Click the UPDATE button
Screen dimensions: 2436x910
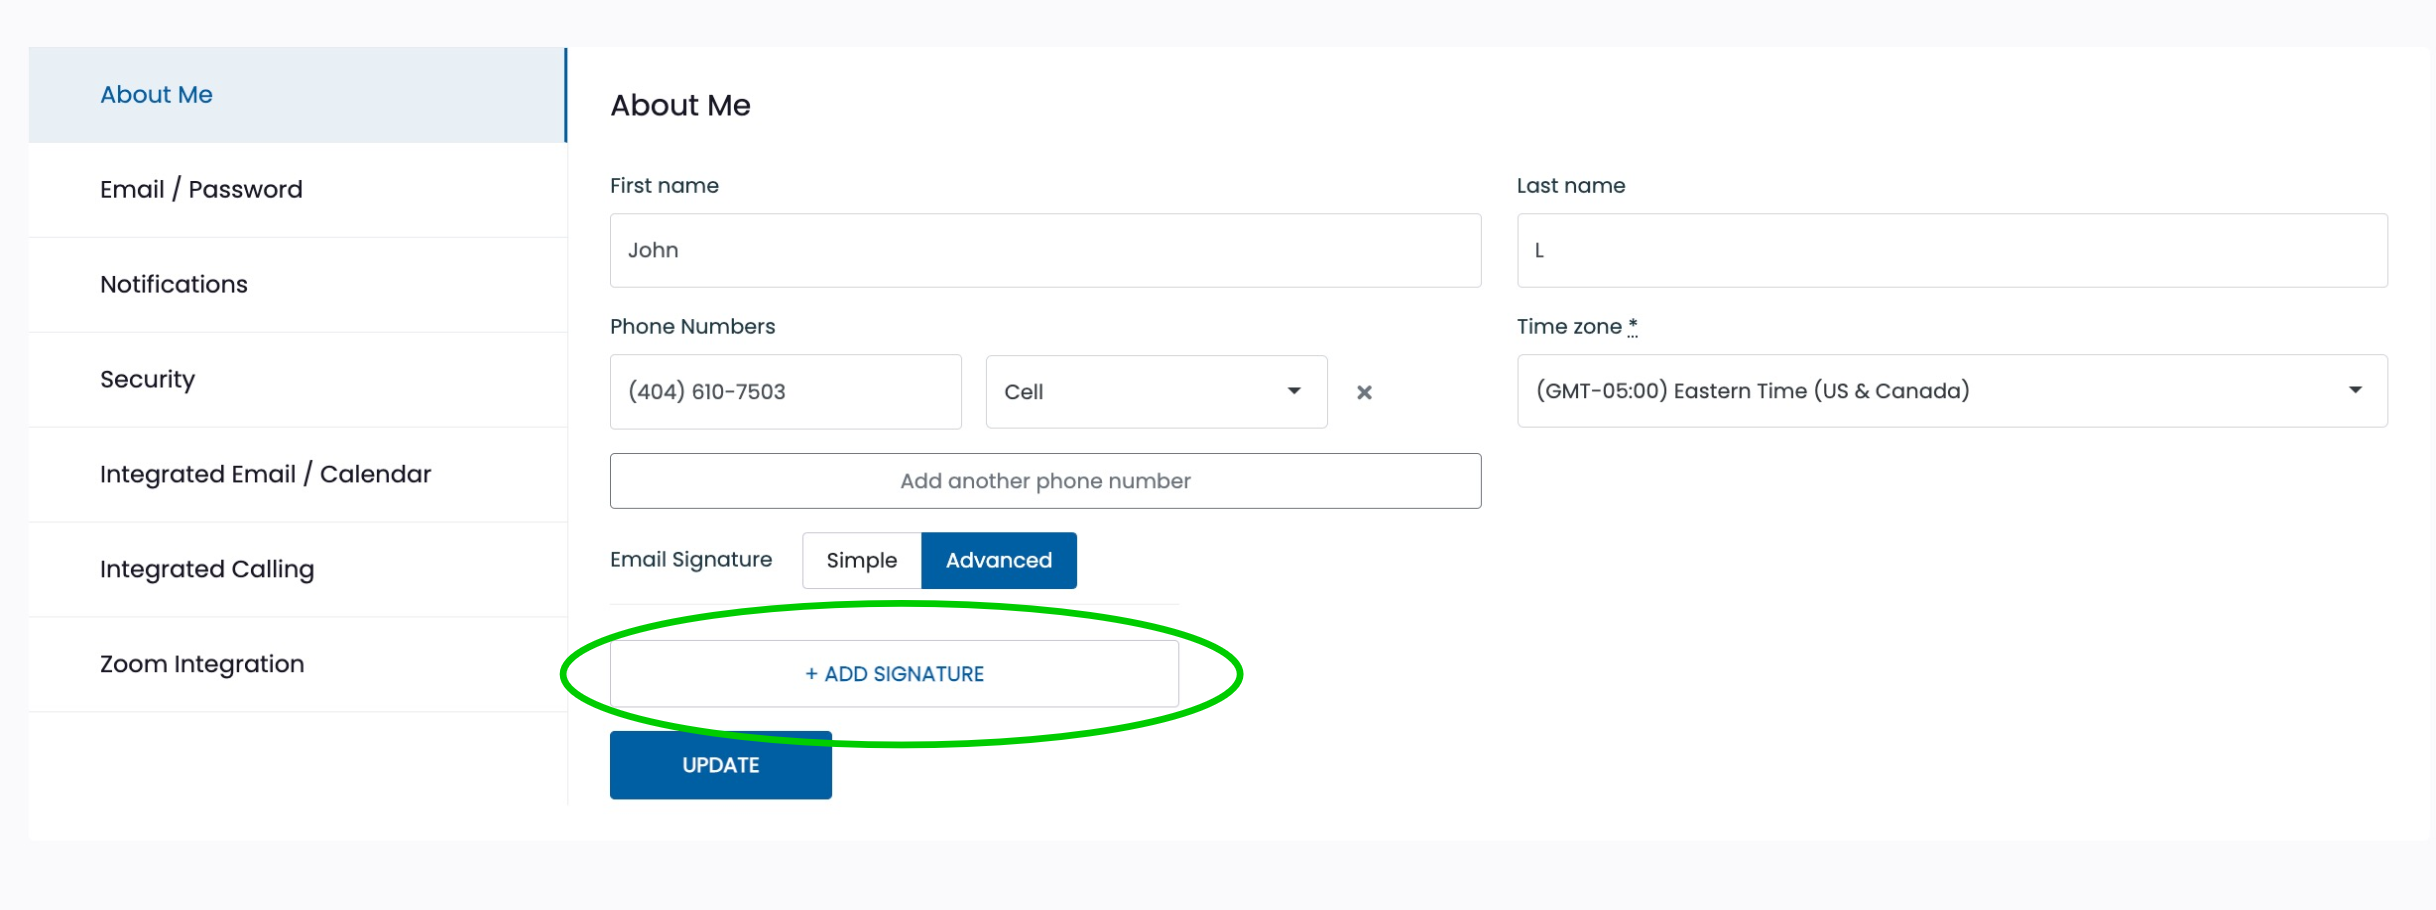click(x=721, y=765)
